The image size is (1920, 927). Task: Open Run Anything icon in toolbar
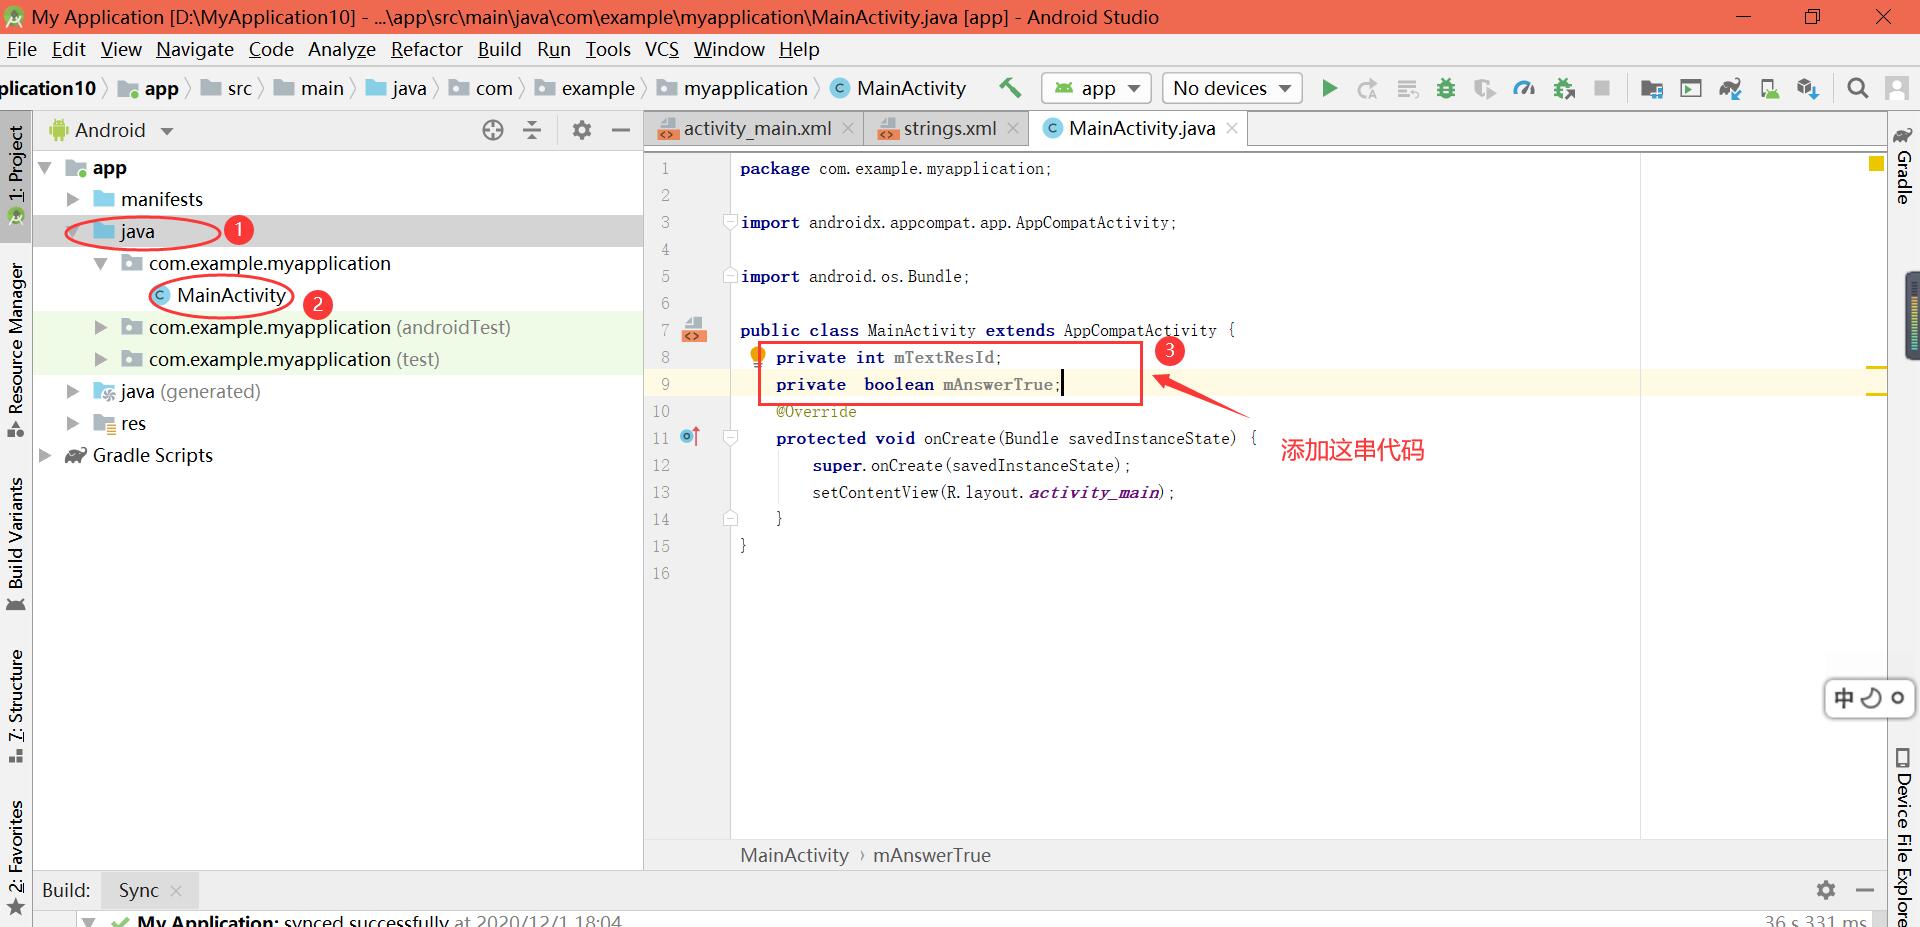pyautogui.click(x=1691, y=89)
